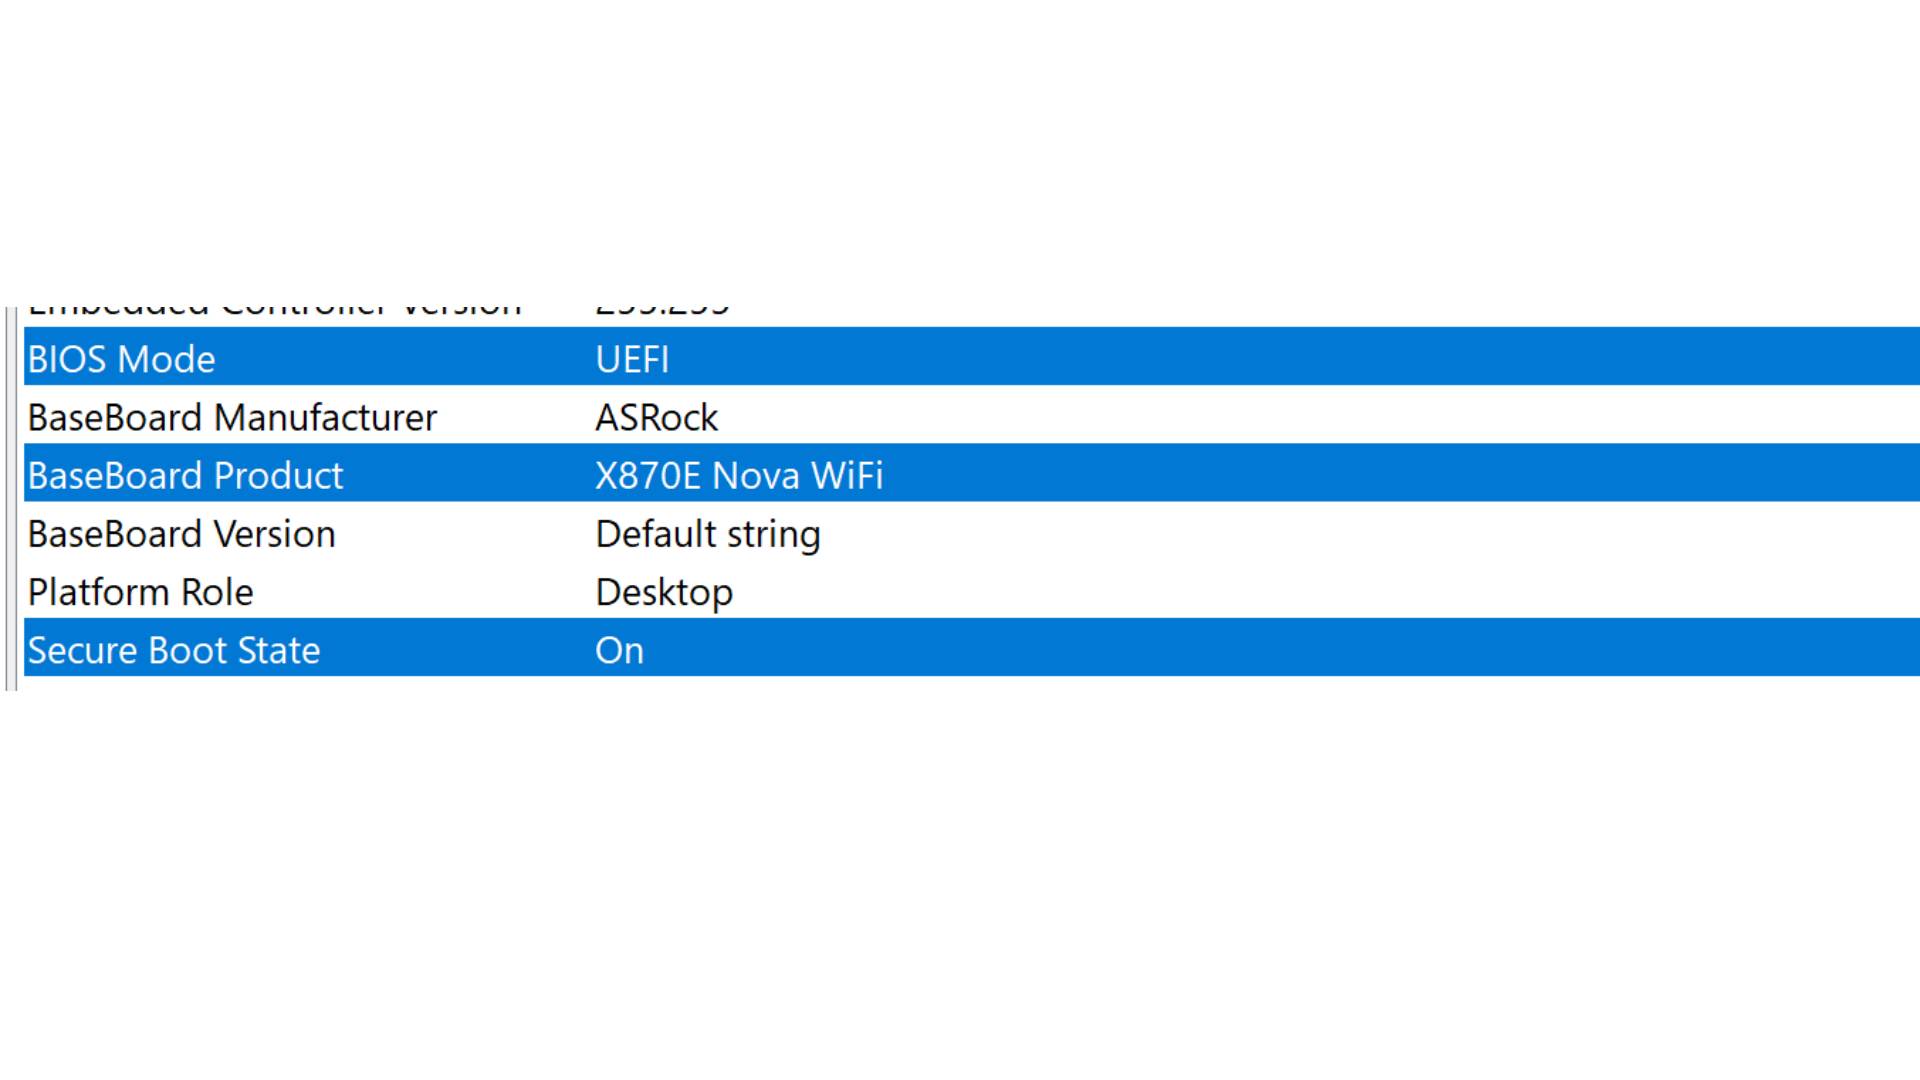The width and height of the screenshot is (1920, 1080).
Task: Click the On value for Secure Boot
Action: pos(619,650)
